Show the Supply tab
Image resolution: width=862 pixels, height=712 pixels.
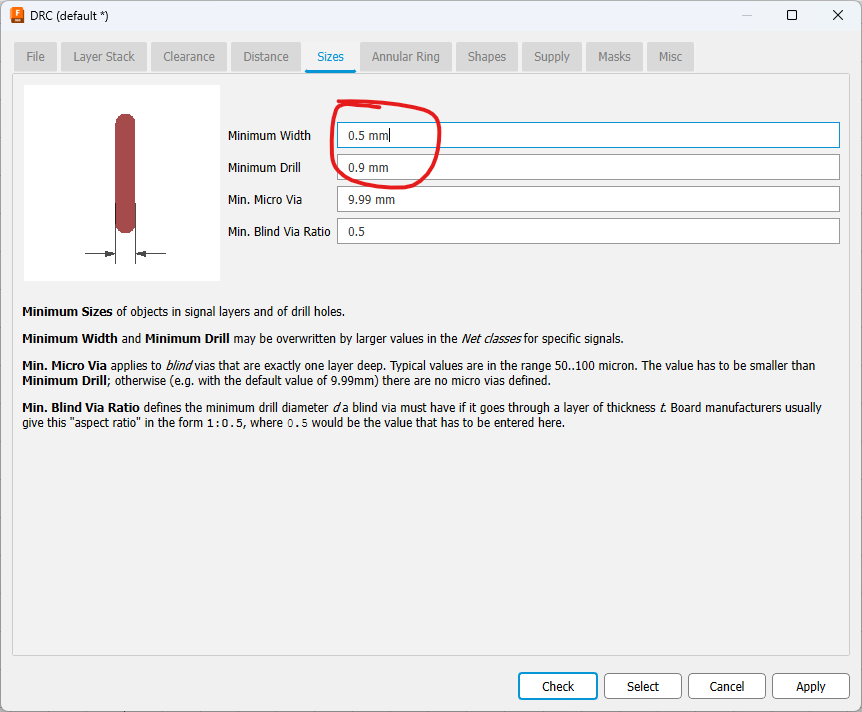coord(552,57)
